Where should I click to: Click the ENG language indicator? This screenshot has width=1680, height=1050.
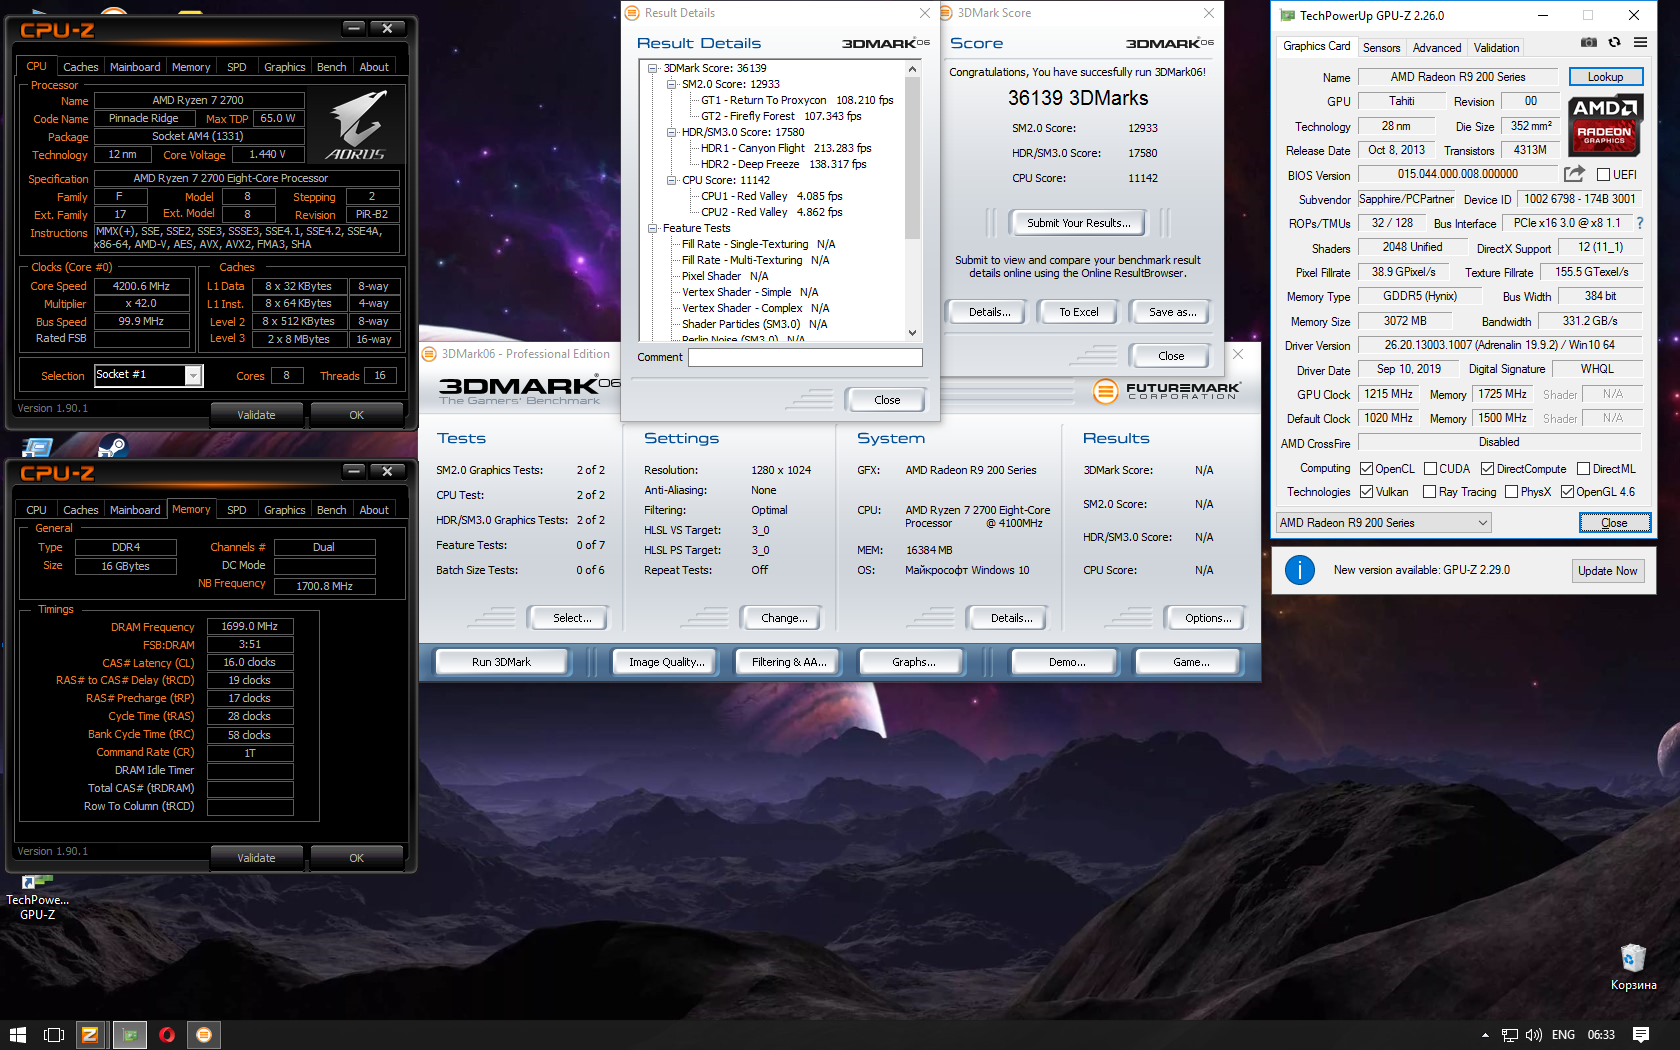[1564, 1035]
